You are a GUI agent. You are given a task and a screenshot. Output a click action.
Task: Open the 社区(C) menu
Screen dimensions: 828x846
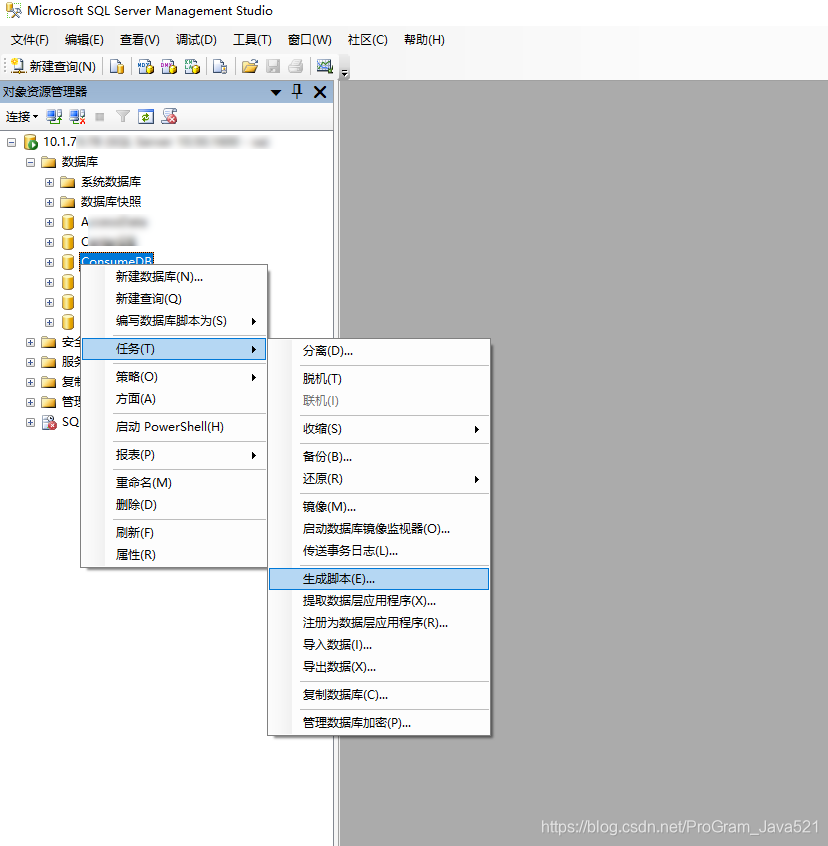pyautogui.click(x=367, y=40)
